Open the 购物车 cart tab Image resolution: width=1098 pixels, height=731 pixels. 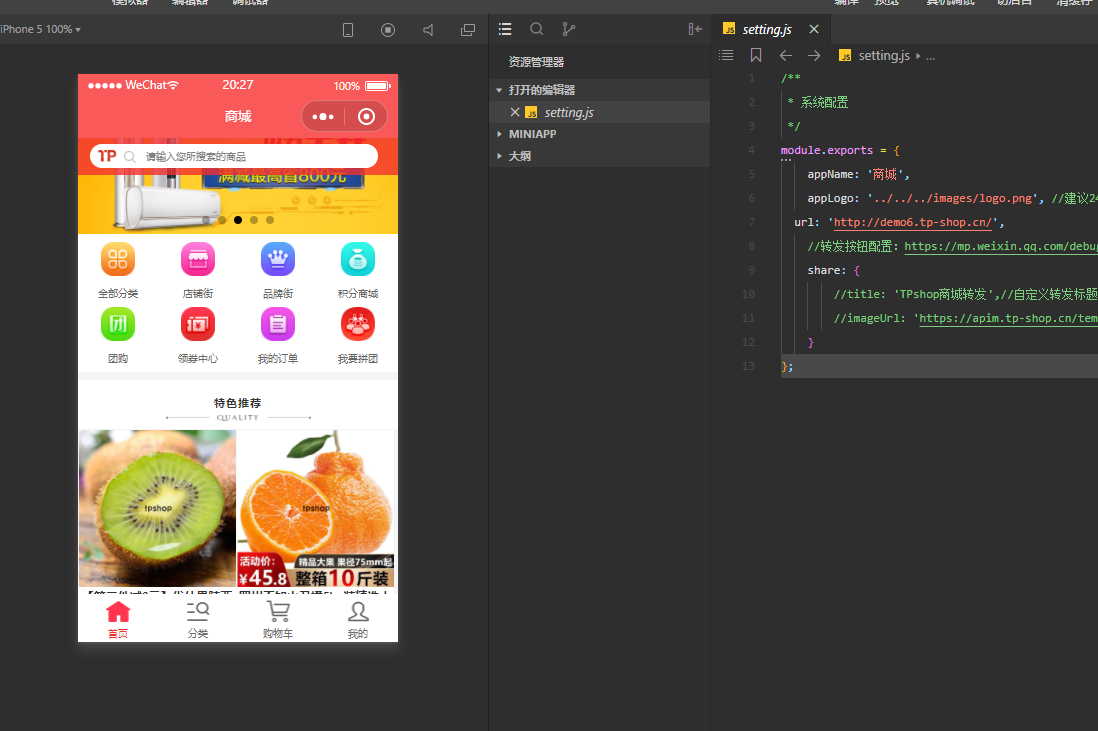278,620
